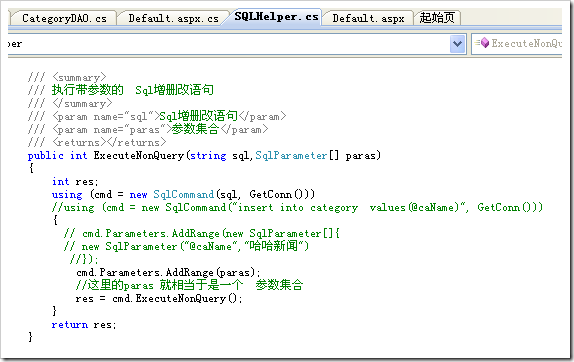Viewport: 574px width, 362px height.
Task: Click the line res = cmd.ExecuteNonQuery();
Action: (x=159, y=299)
